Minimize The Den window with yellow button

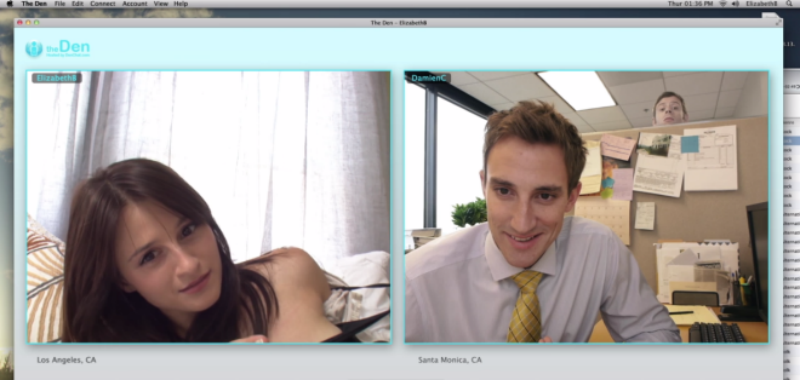coord(28,22)
